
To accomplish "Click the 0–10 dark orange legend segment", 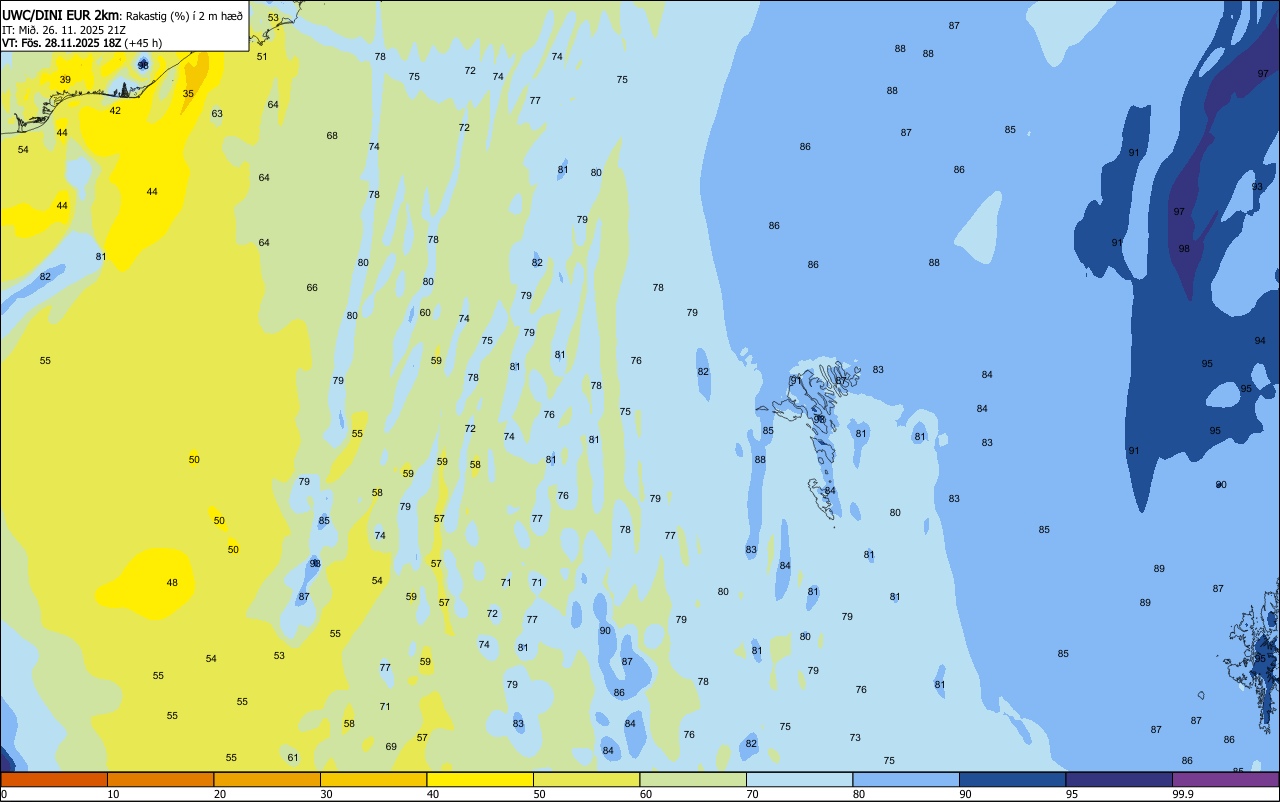I will pyautogui.click(x=54, y=779).
